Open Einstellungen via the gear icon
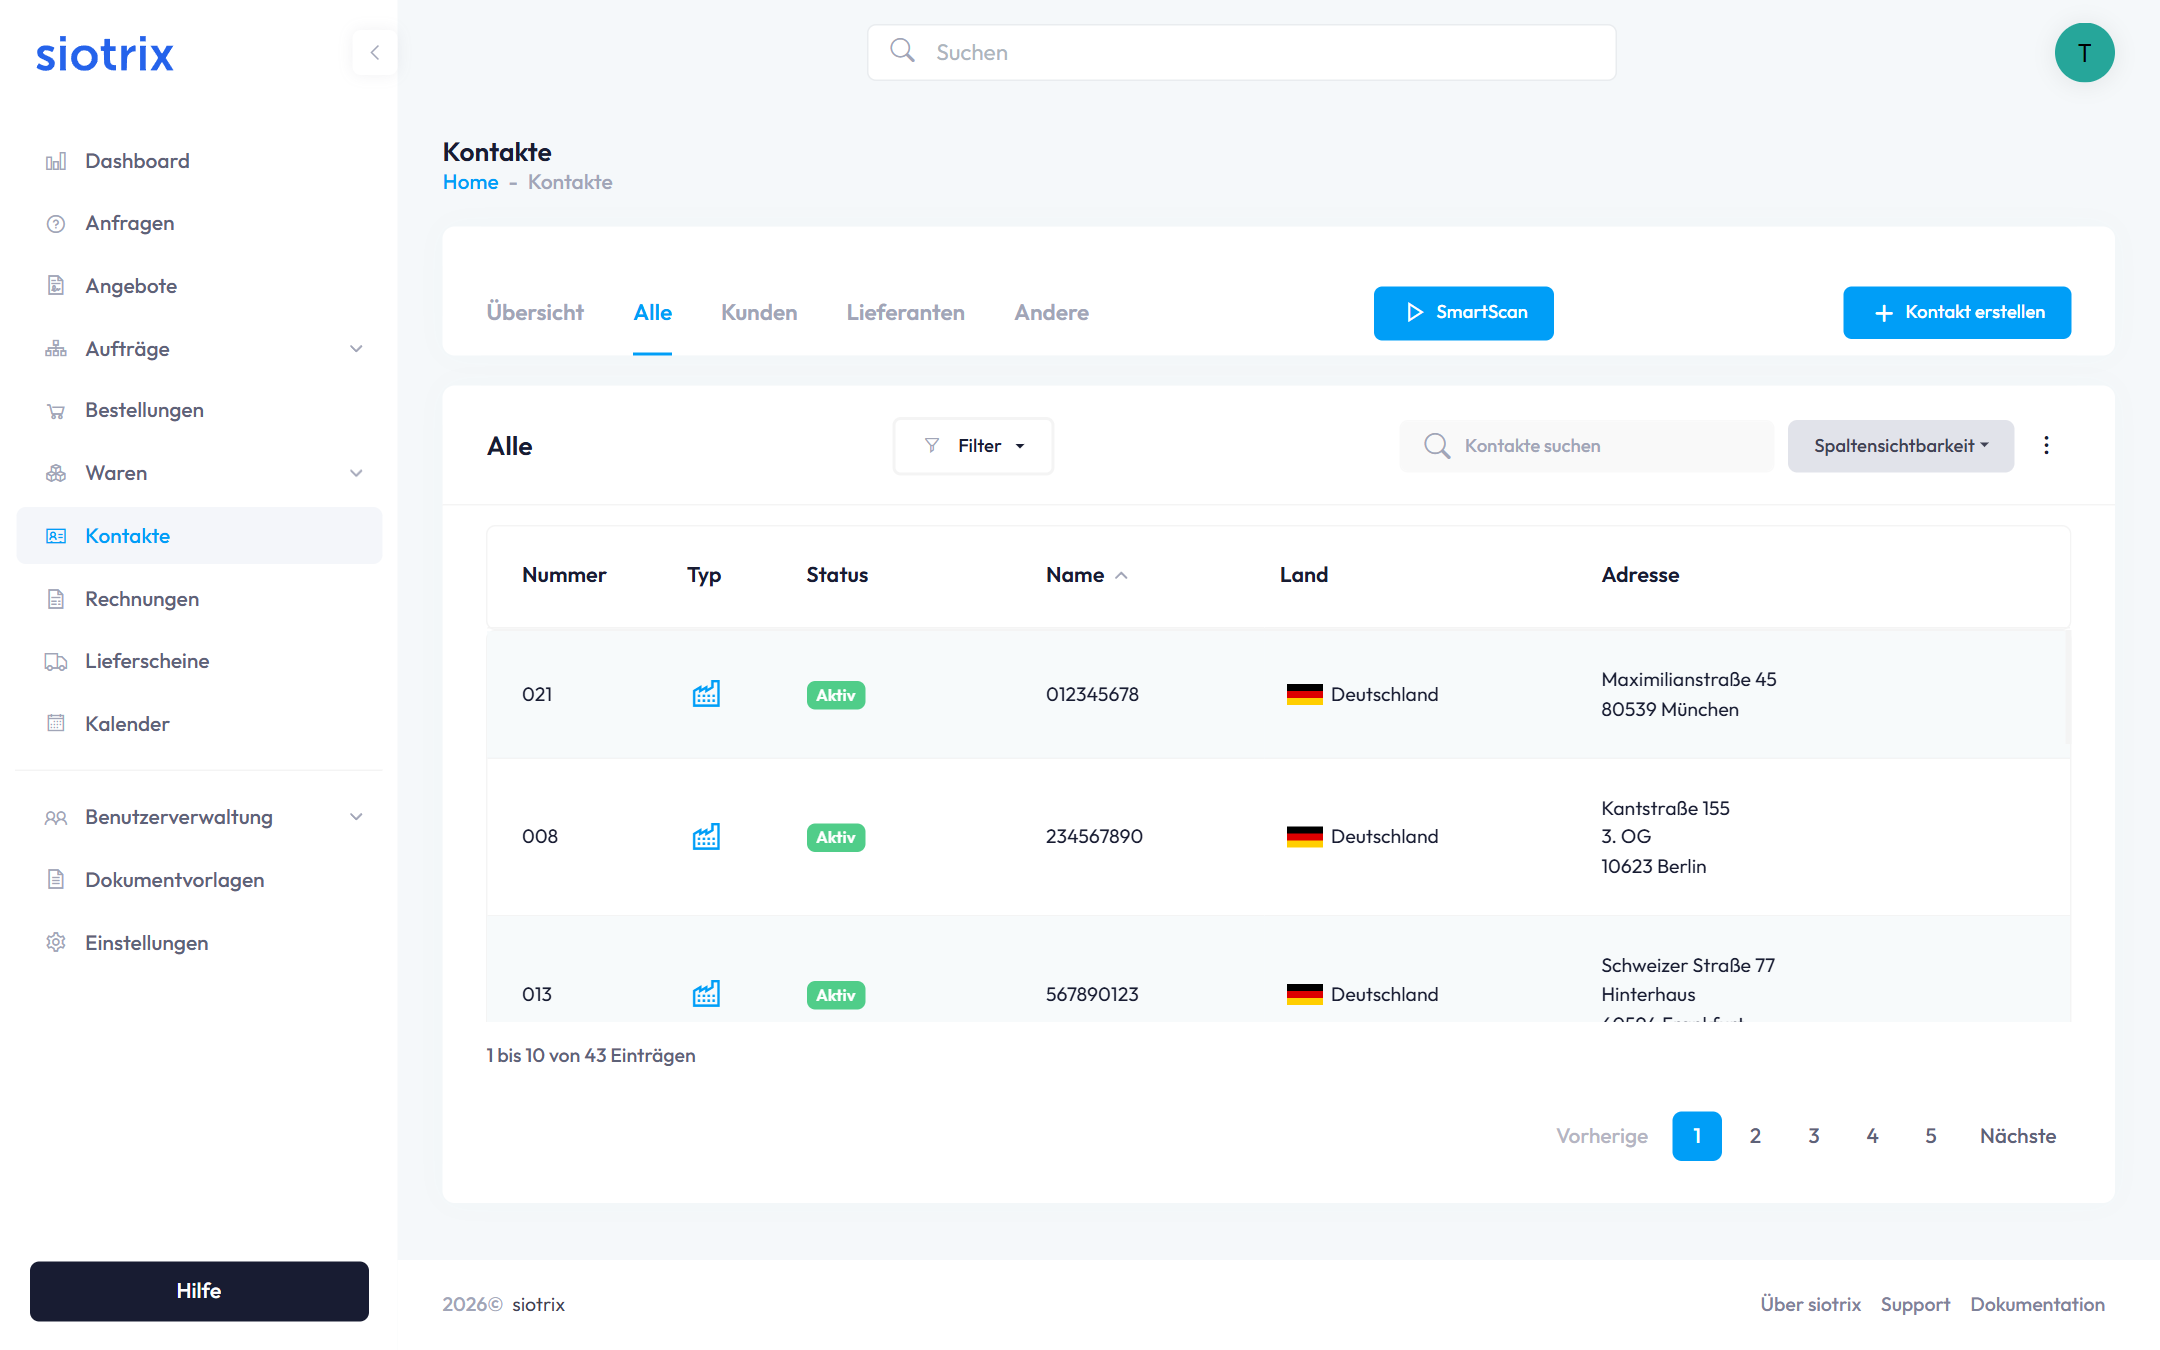Screen dimensions: 2160x1350 (x=56, y=942)
